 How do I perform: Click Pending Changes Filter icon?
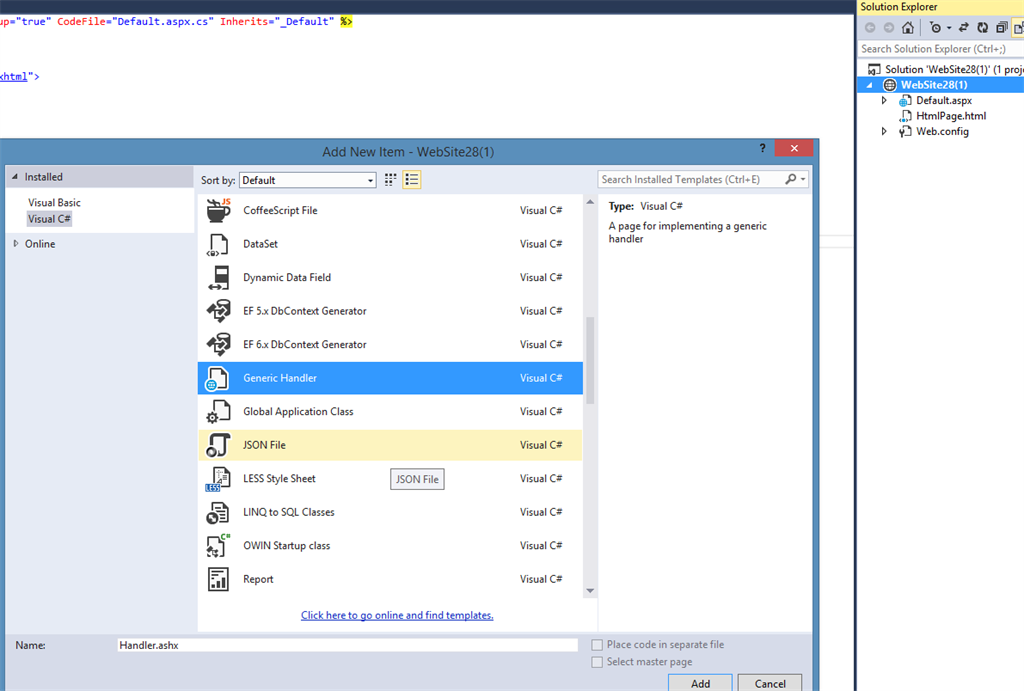(x=936, y=27)
